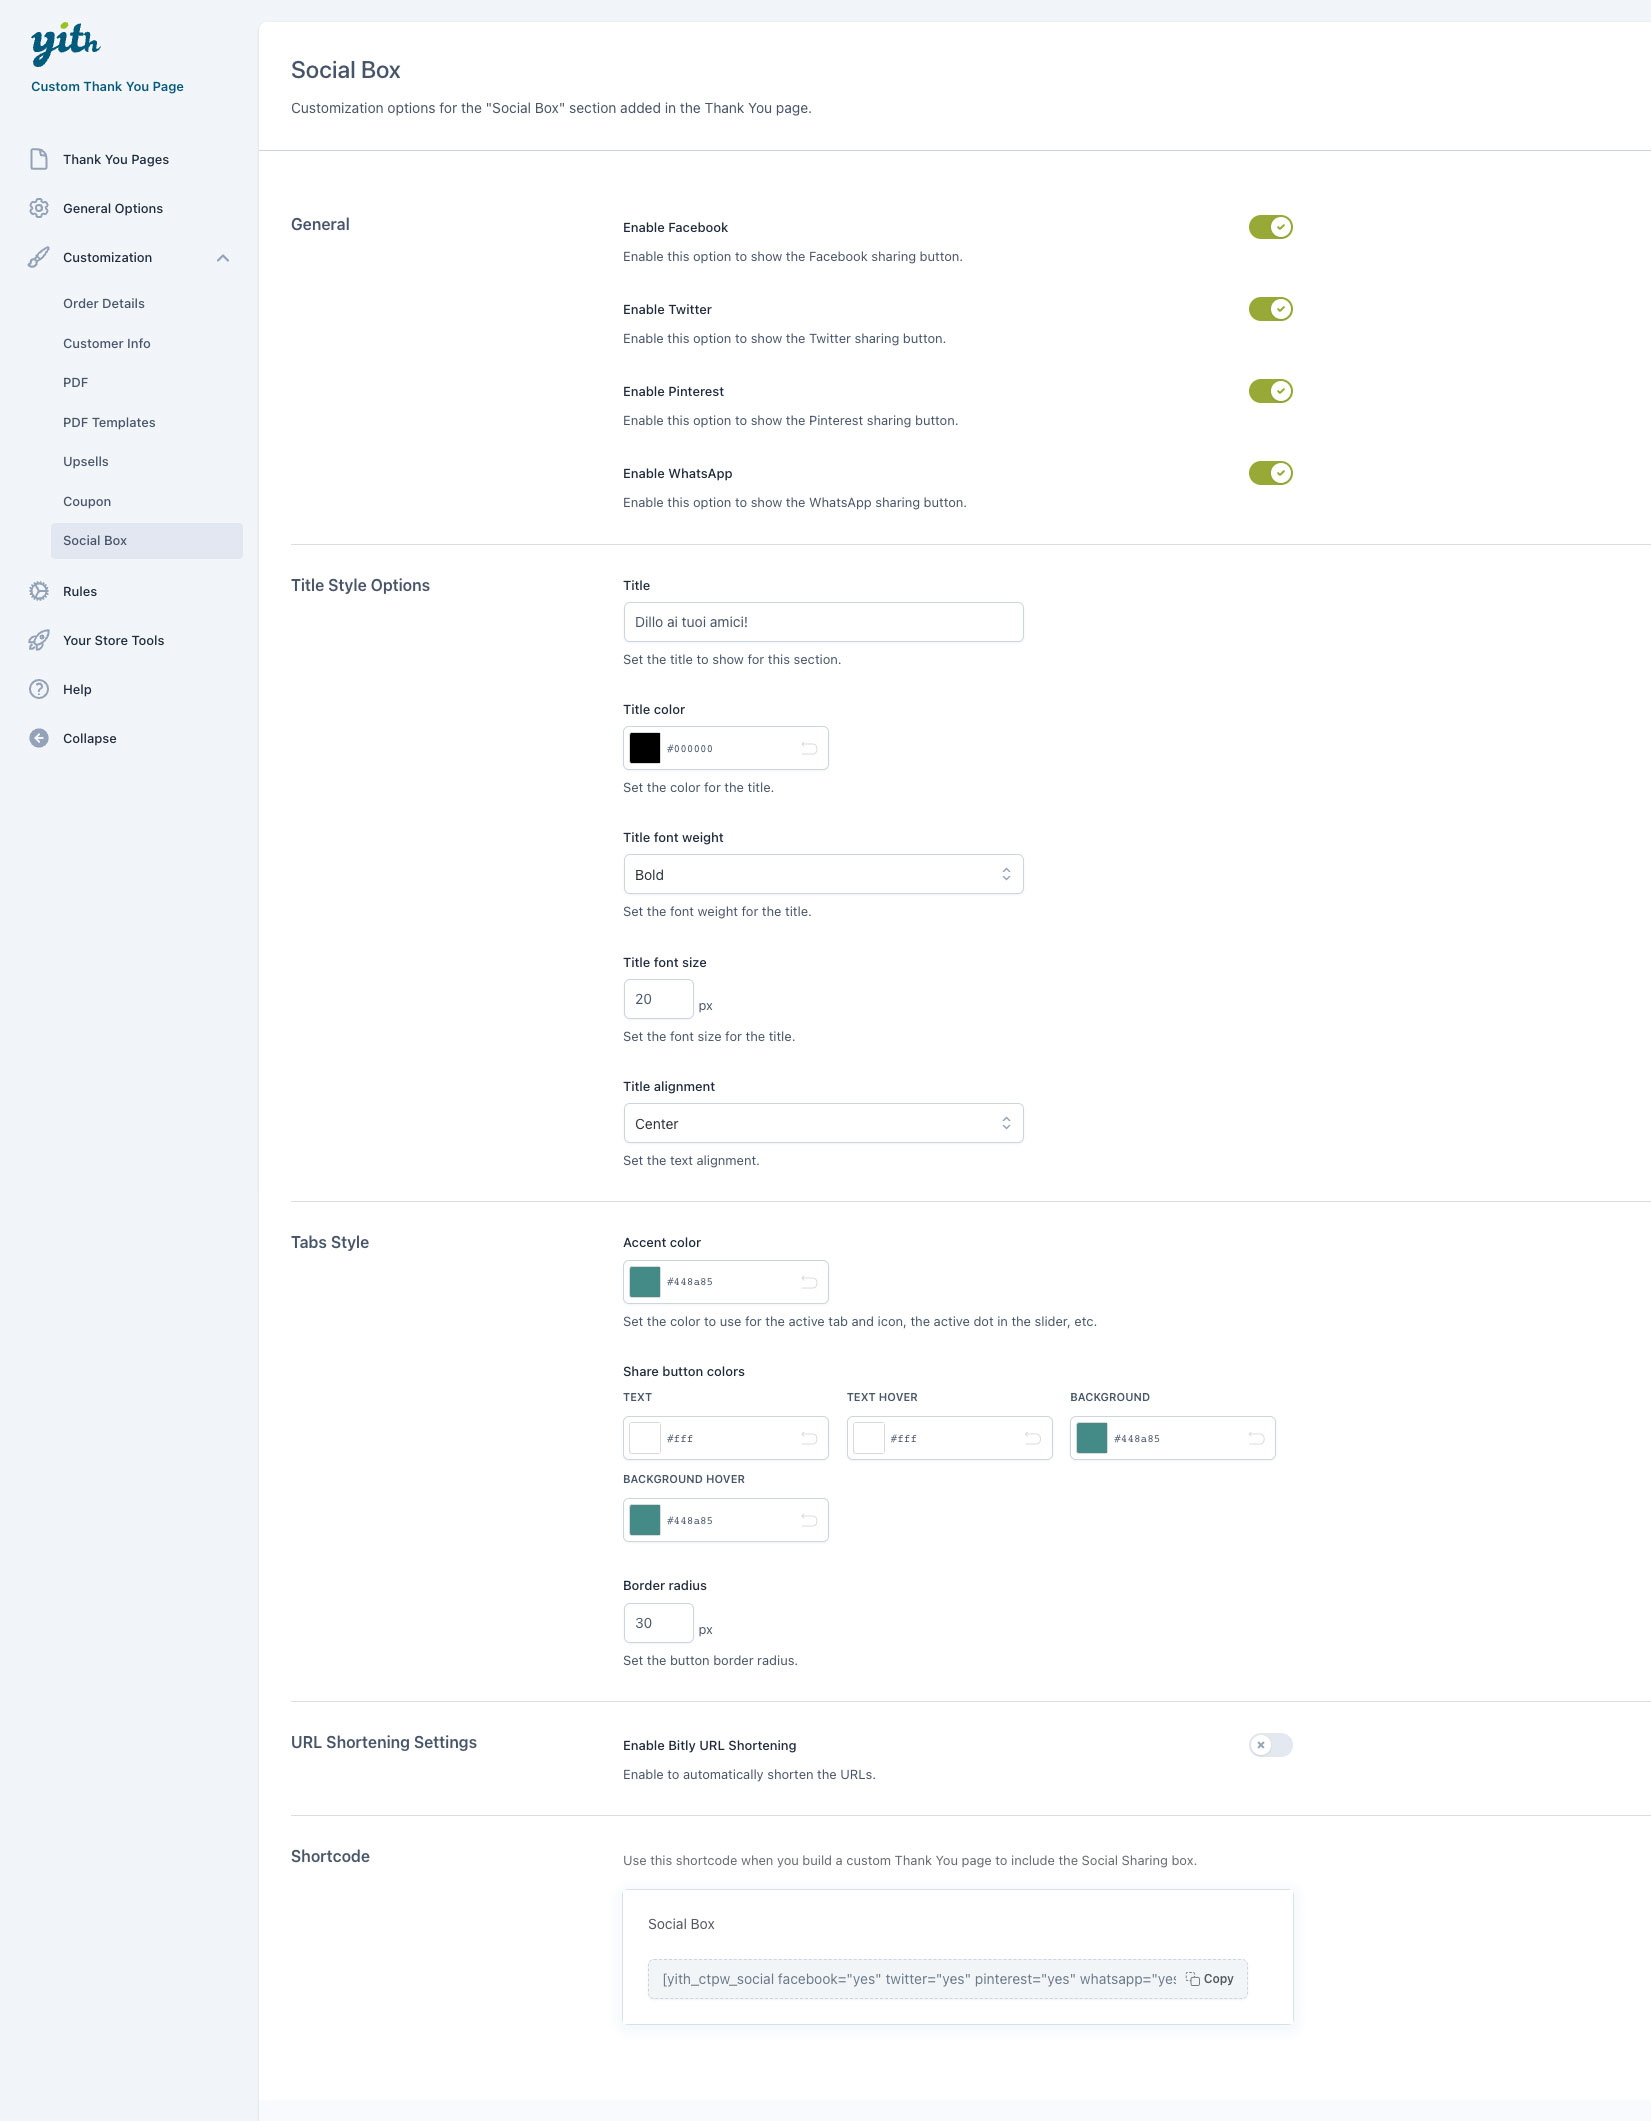This screenshot has width=1651, height=2121.
Task: Enable Bitly URL Shortening toggle
Action: tap(1270, 1745)
